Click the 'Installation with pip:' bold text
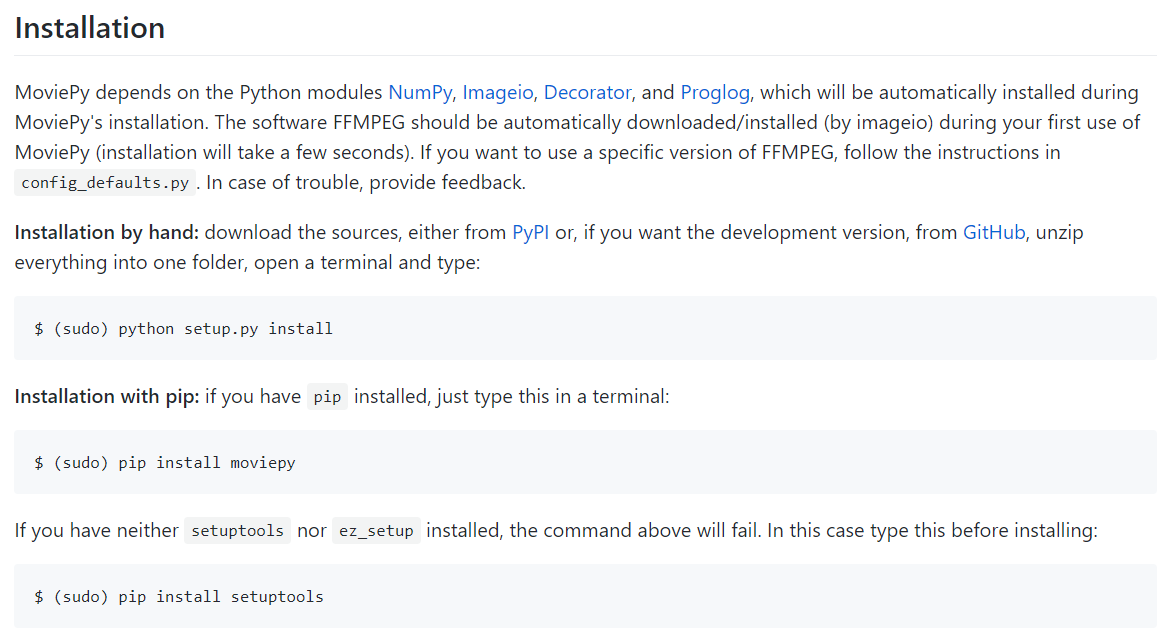The image size is (1164, 632). 107,397
